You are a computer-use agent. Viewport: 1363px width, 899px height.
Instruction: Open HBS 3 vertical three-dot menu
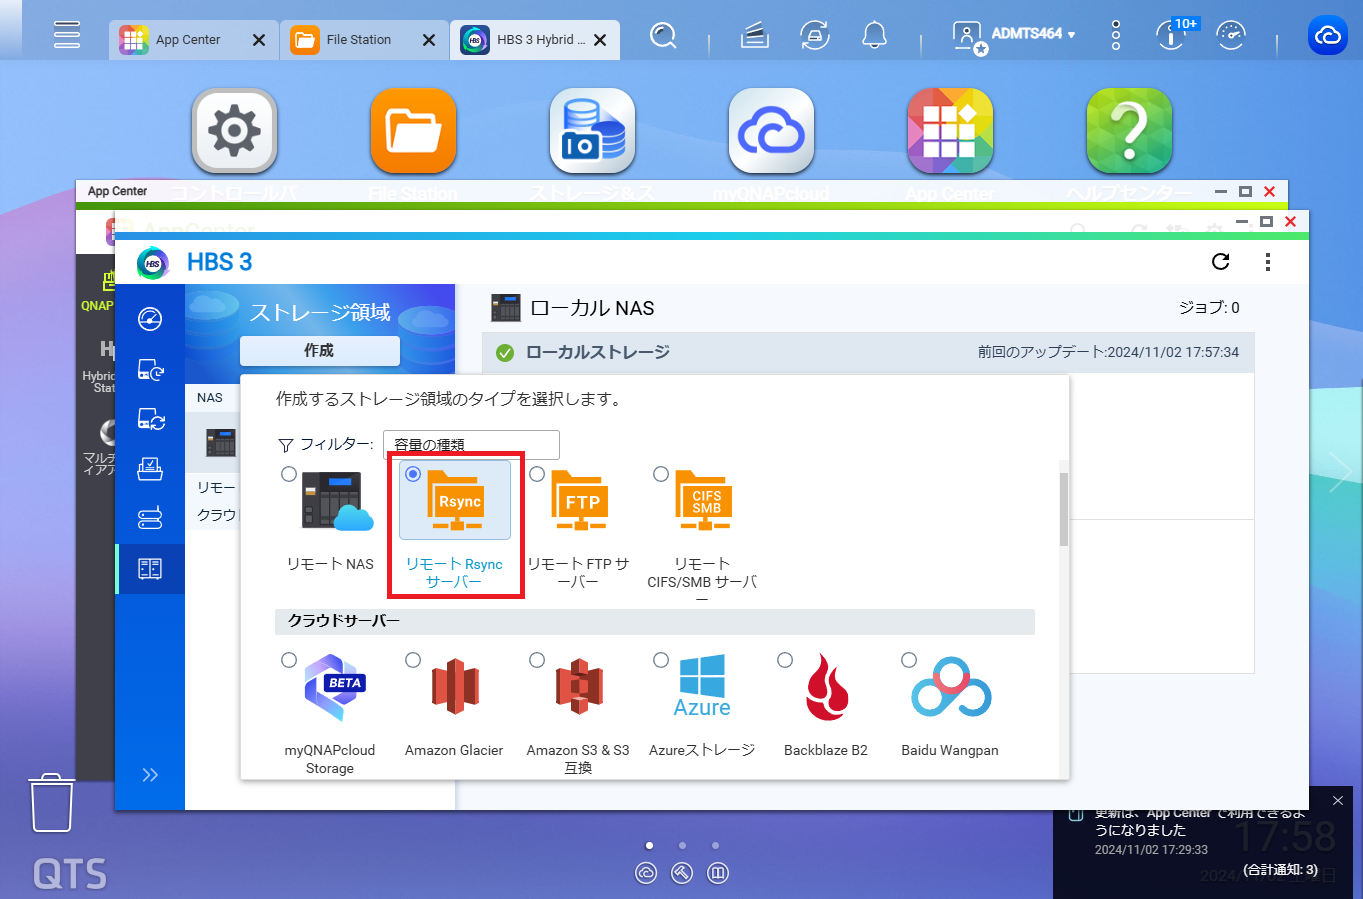pyautogui.click(x=1268, y=262)
